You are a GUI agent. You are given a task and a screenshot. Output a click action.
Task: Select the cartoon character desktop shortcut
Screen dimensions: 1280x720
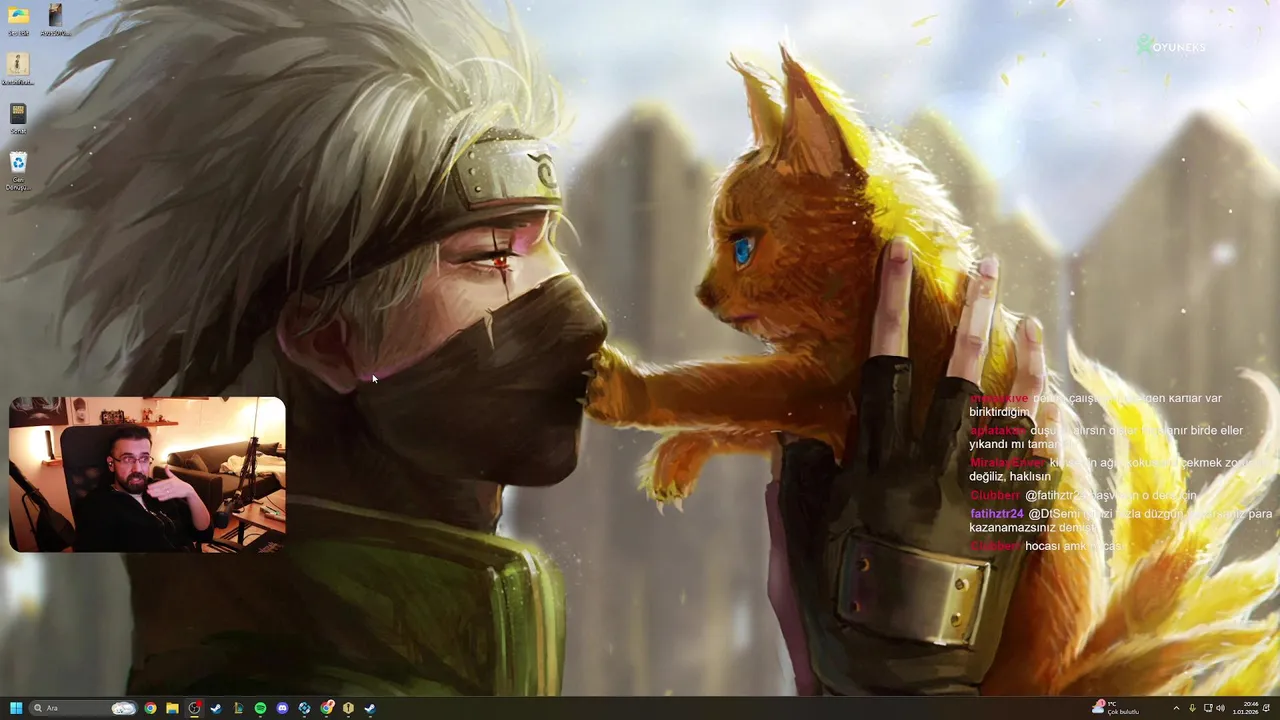tap(18, 69)
